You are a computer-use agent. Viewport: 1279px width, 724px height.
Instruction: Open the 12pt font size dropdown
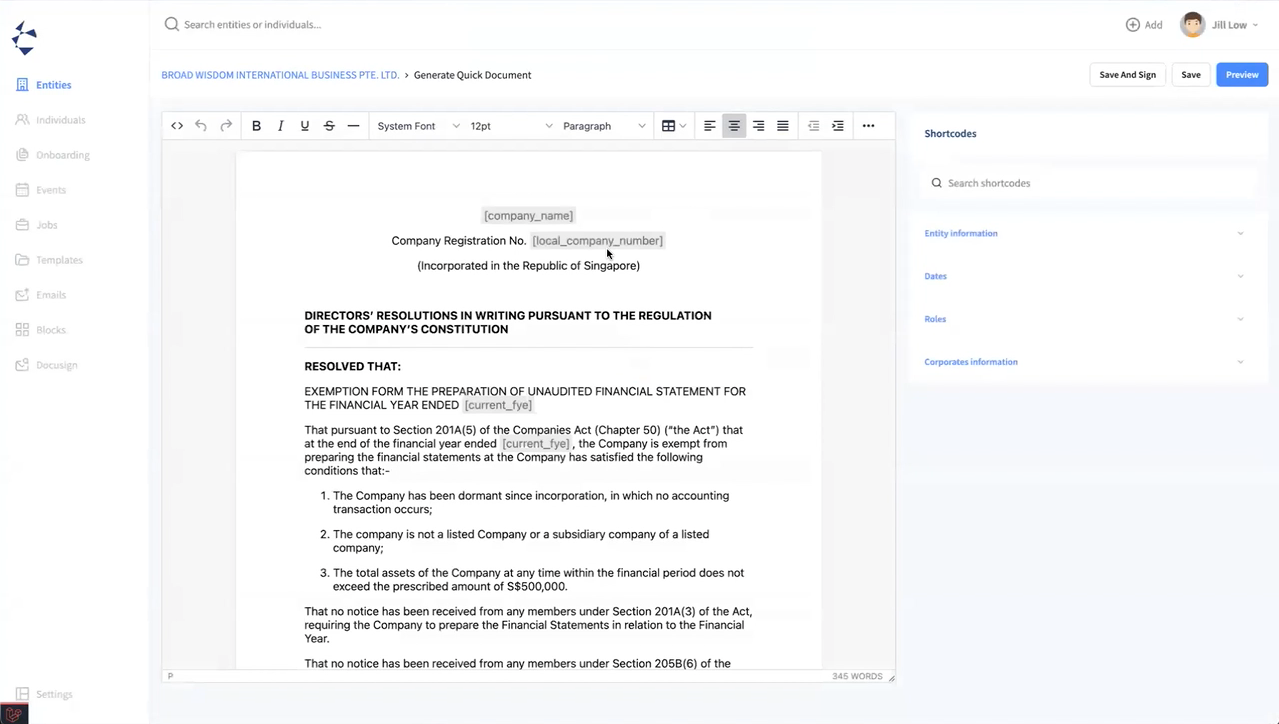click(511, 126)
